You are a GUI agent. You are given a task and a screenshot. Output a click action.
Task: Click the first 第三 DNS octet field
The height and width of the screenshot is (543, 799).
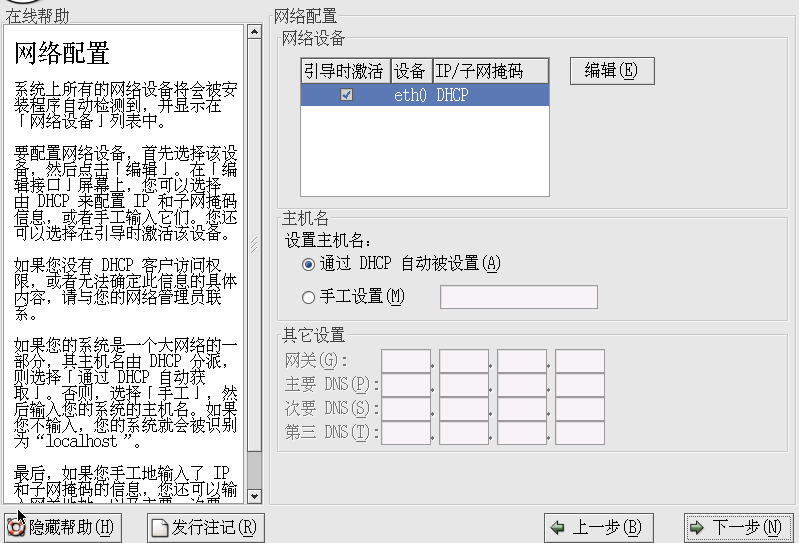pyautogui.click(x=406, y=433)
